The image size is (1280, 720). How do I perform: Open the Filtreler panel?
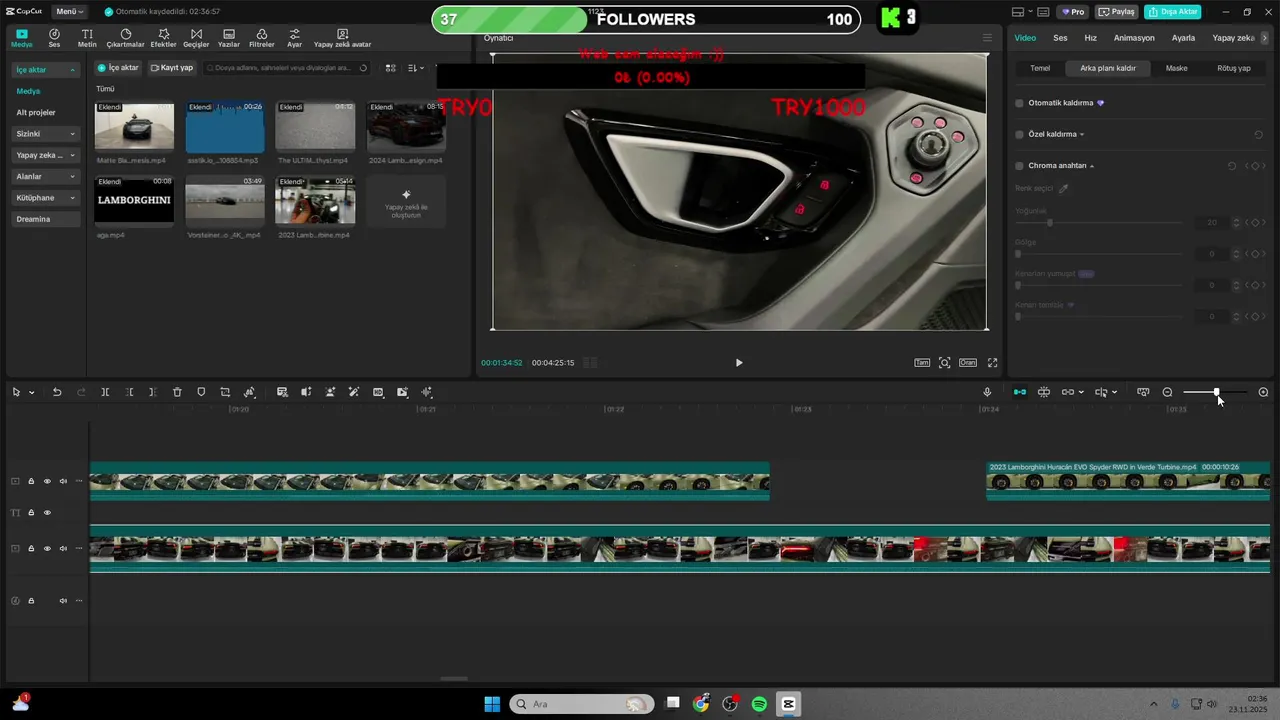point(261,38)
